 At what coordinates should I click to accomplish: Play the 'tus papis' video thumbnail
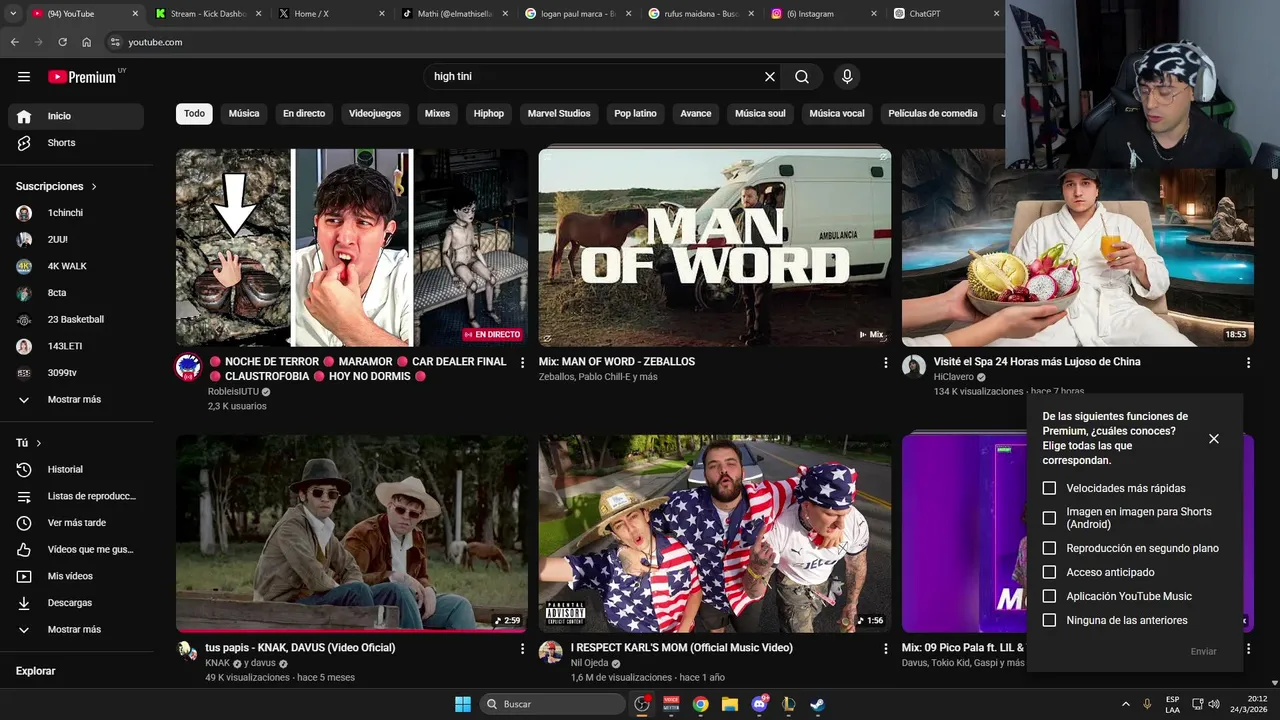pyautogui.click(x=351, y=532)
